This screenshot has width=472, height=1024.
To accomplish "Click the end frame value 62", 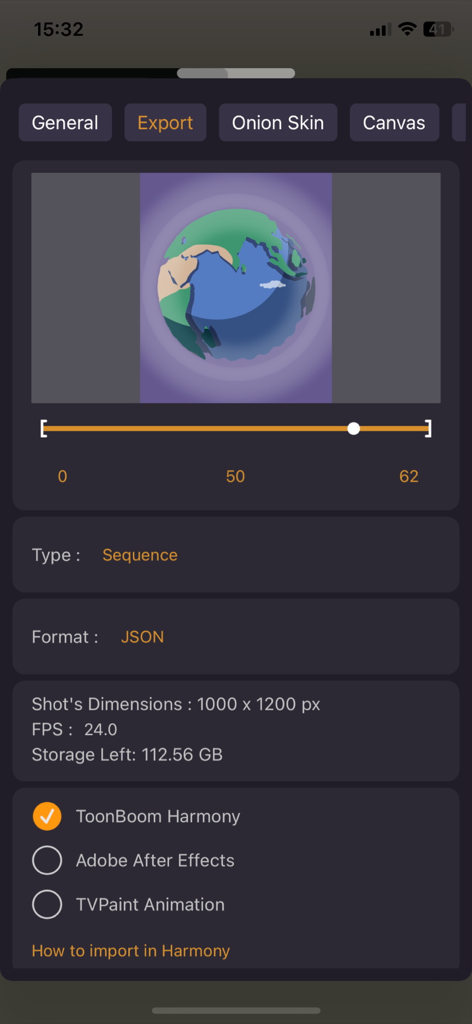I will click(409, 477).
